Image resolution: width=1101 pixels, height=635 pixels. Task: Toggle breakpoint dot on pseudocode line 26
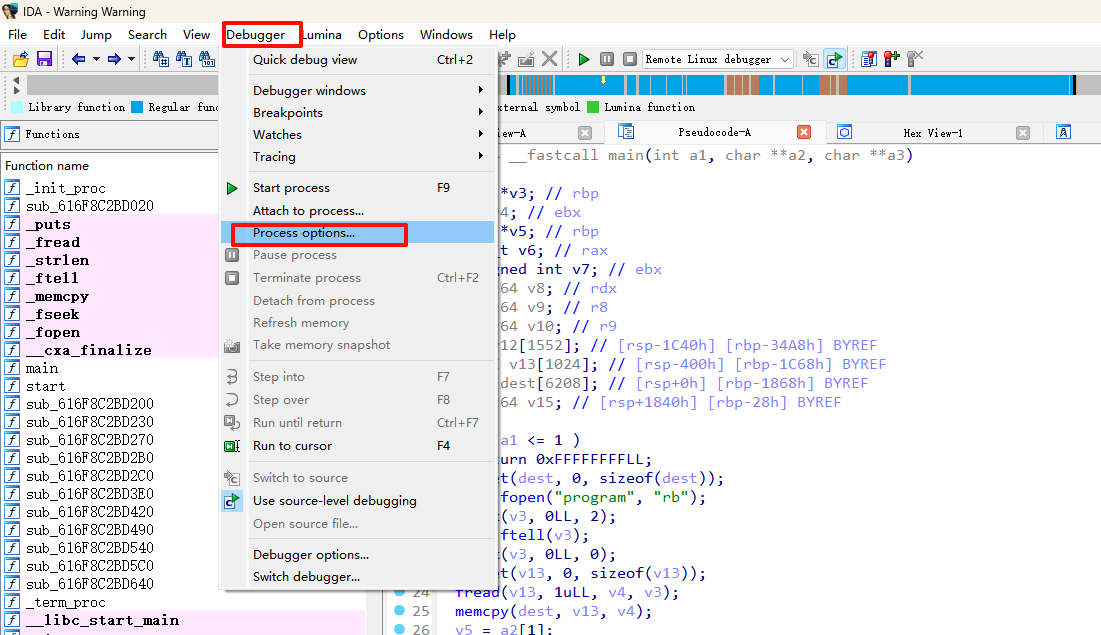click(400, 629)
